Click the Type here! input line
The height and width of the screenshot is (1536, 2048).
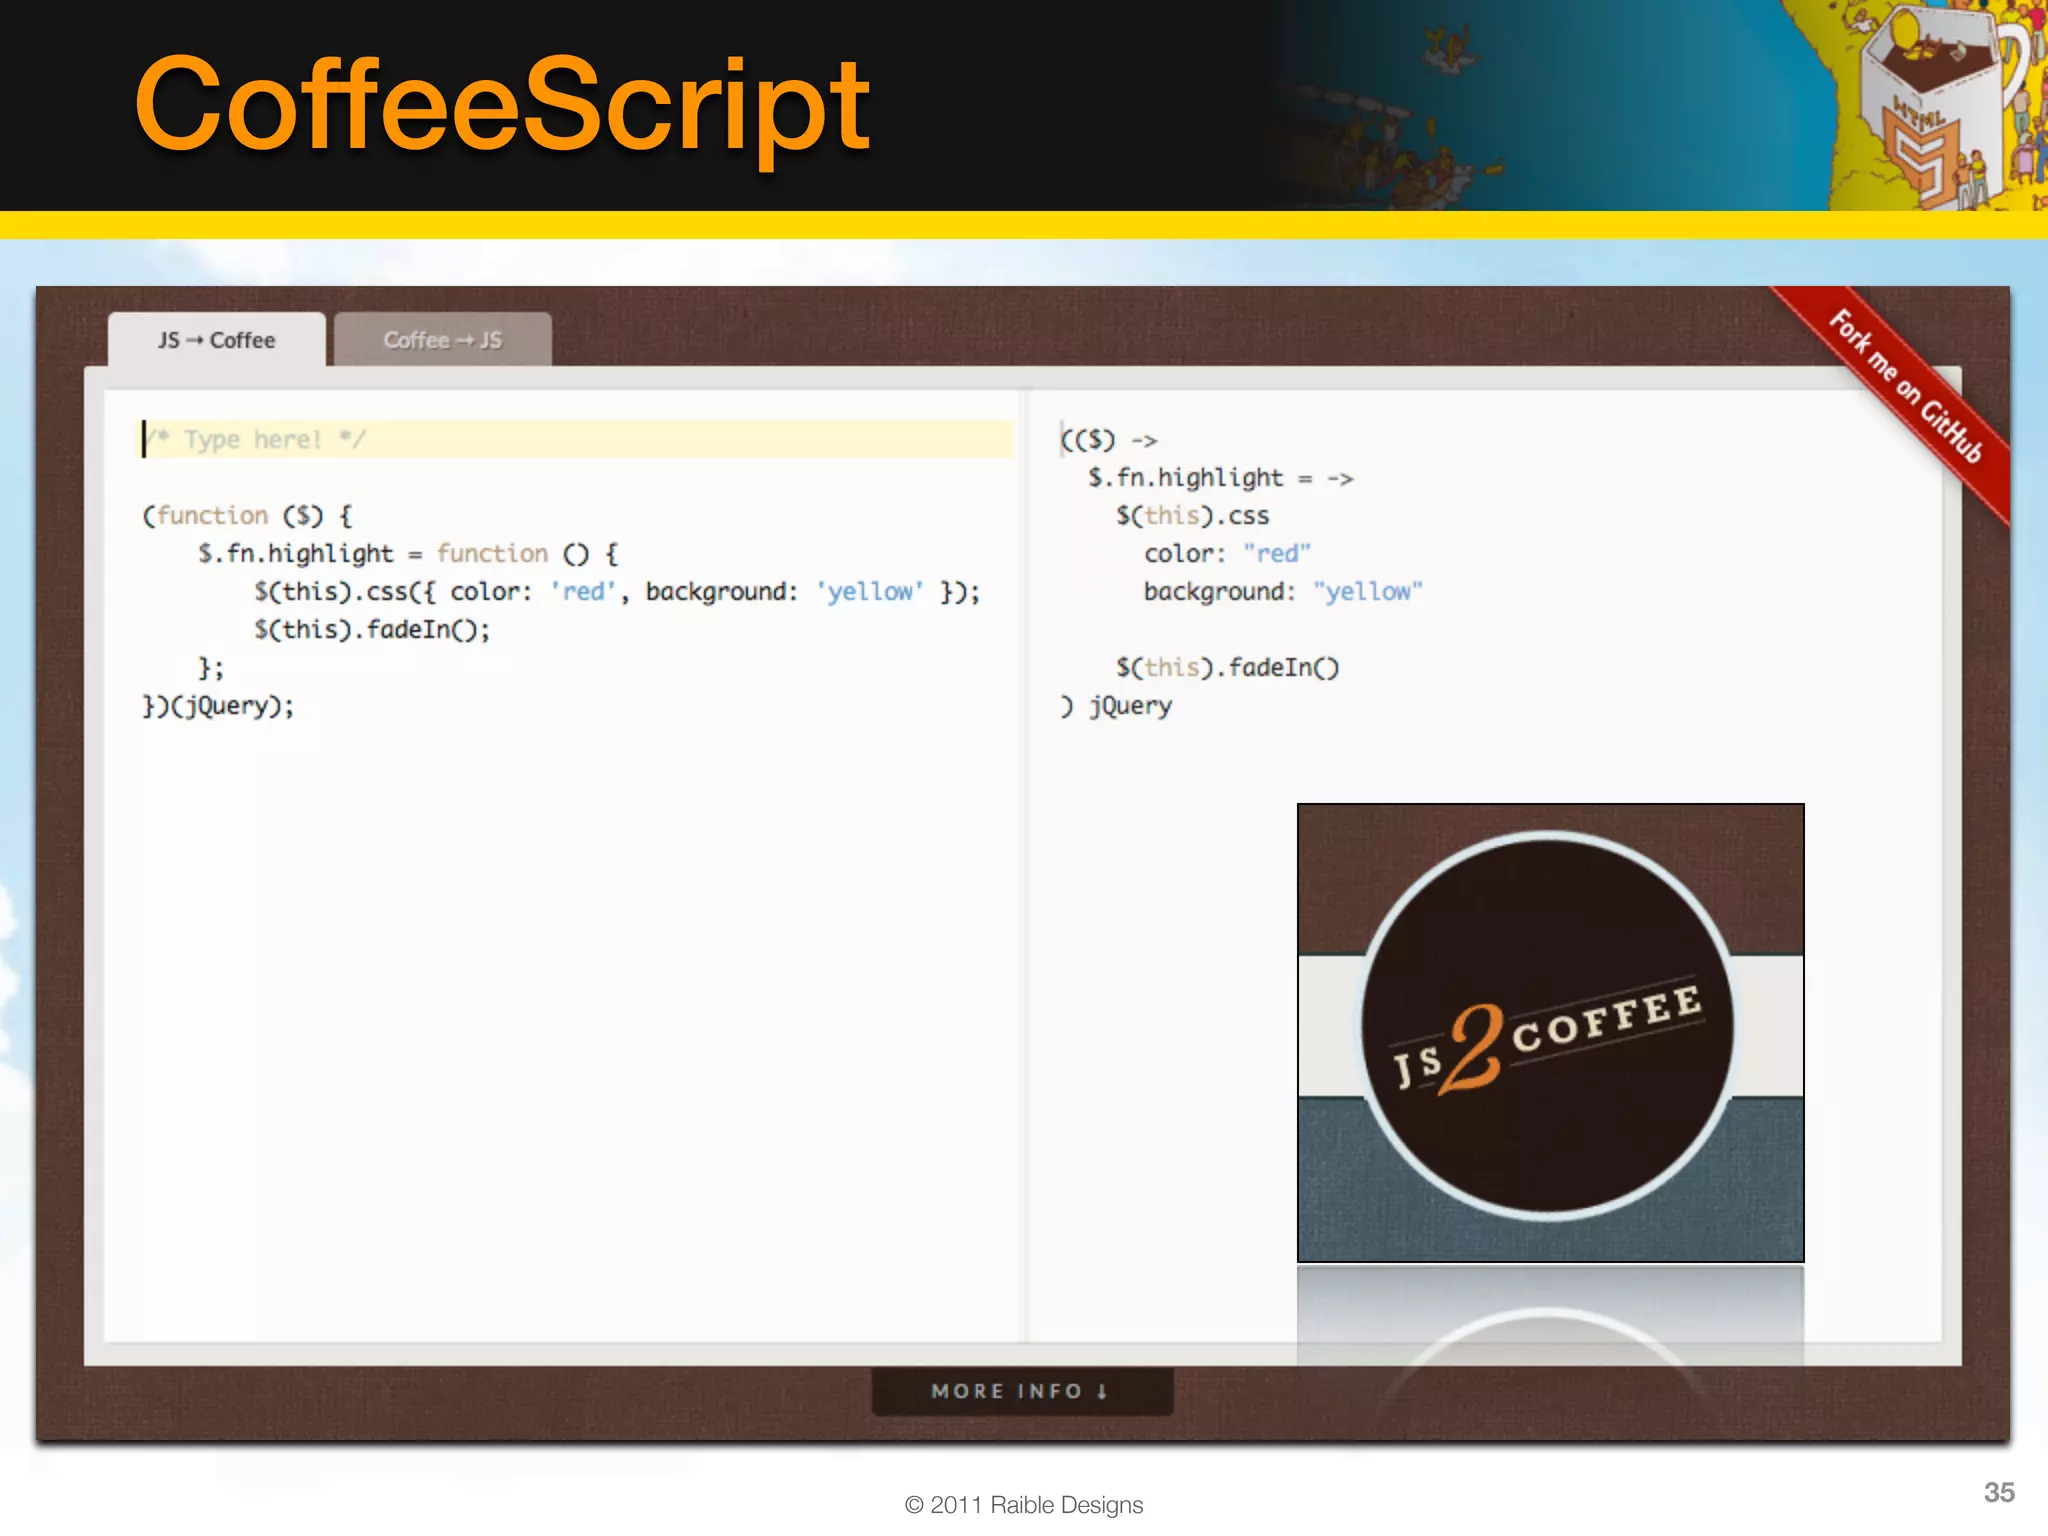click(x=576, y=439)
